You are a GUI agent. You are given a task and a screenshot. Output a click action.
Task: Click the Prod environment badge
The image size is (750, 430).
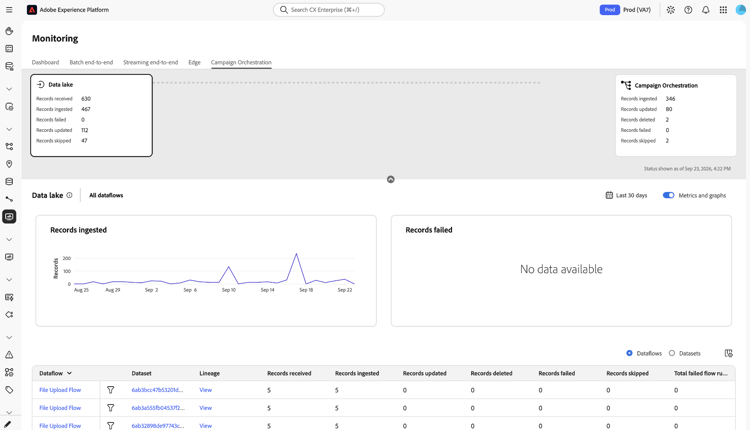pos(609,10)
